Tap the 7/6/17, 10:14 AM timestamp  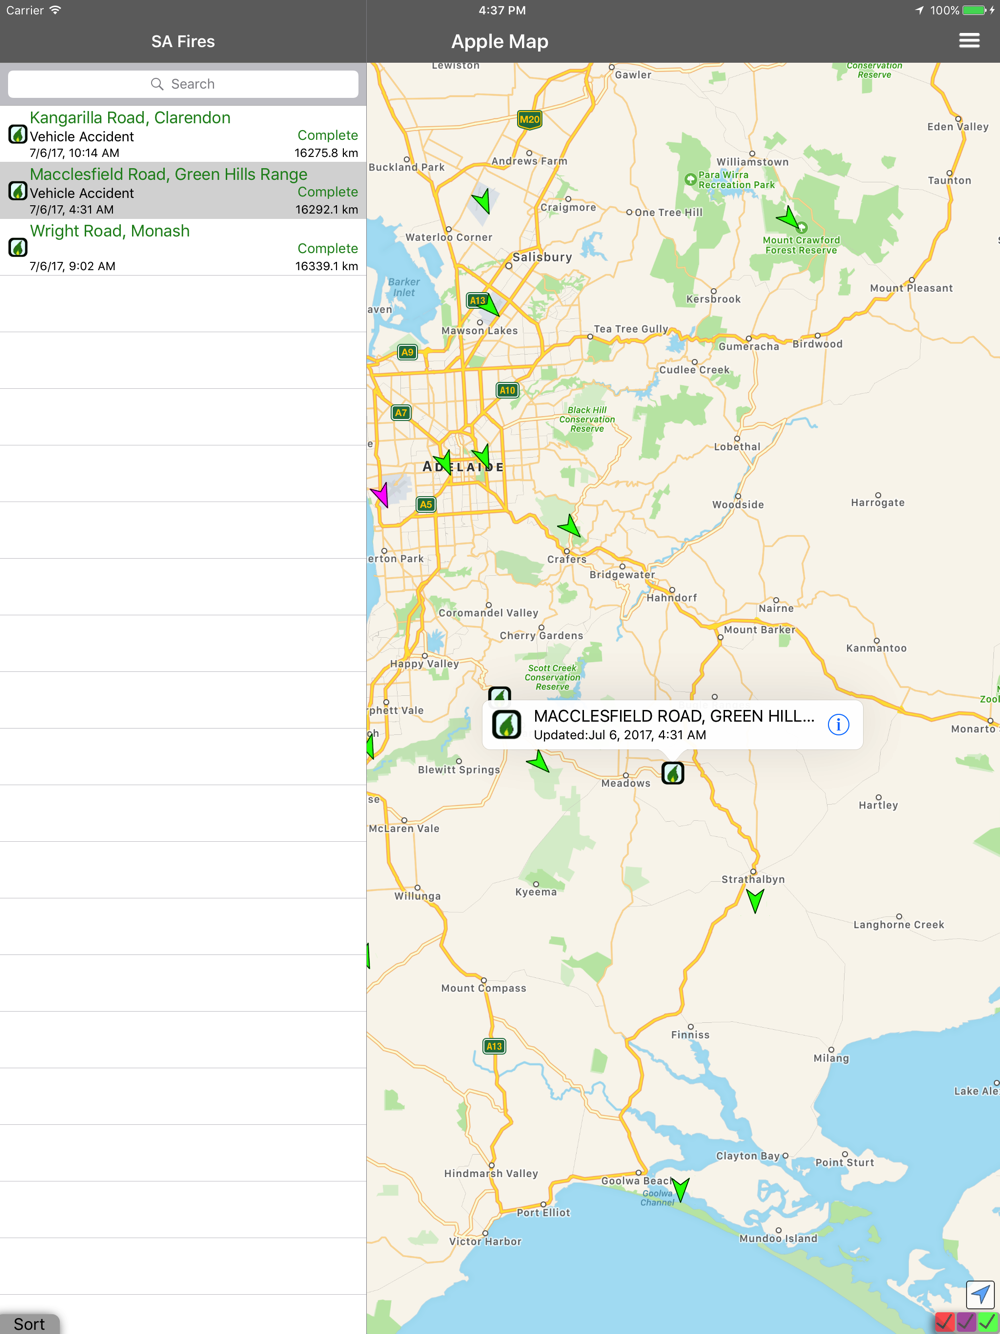click(x=74, y=153)
